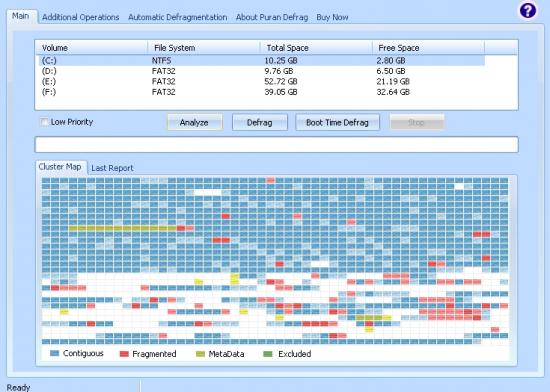
Task: Open the Buy Now tab
Action: pos(332,17)
